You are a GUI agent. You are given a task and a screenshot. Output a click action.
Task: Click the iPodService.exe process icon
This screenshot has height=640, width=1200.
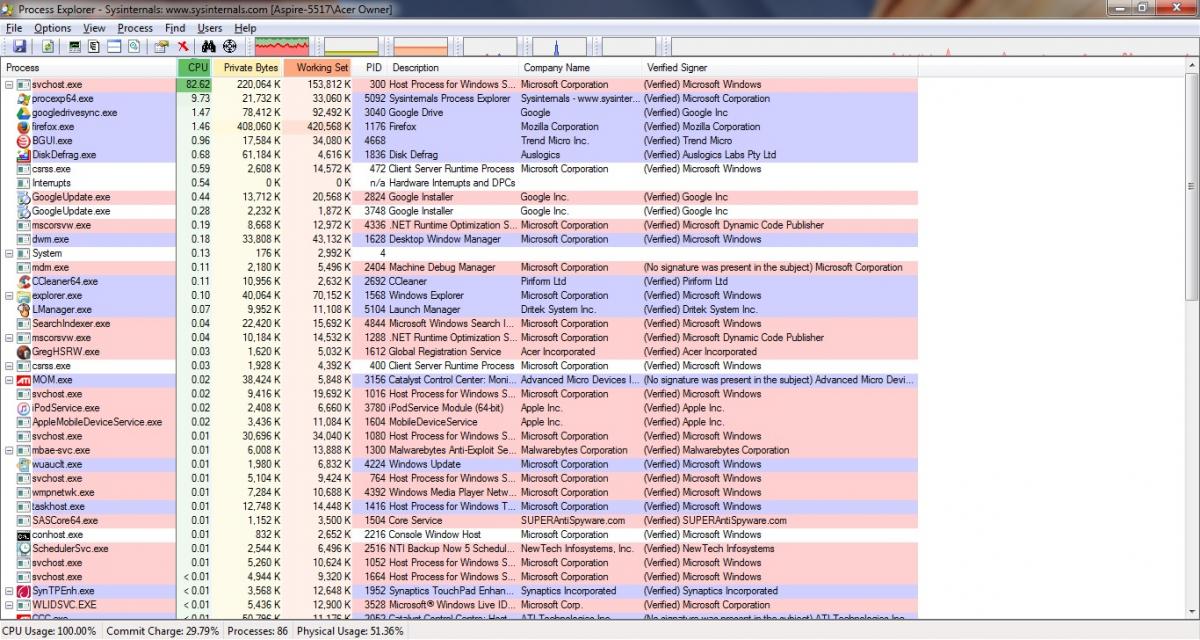24,408
